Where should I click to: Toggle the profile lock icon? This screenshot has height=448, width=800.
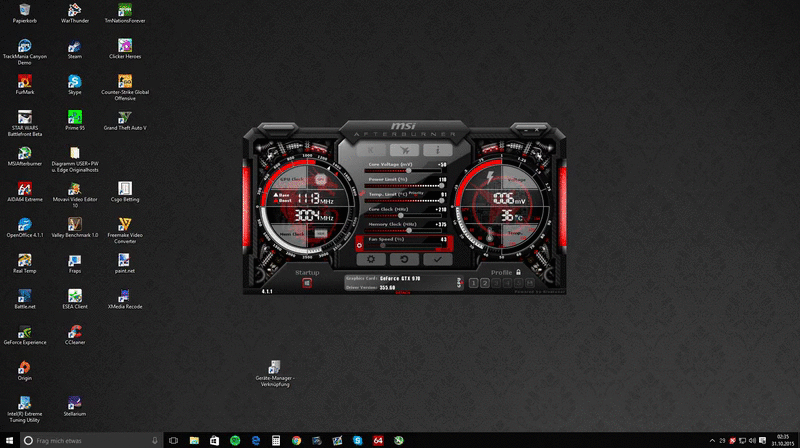(518, 272)
